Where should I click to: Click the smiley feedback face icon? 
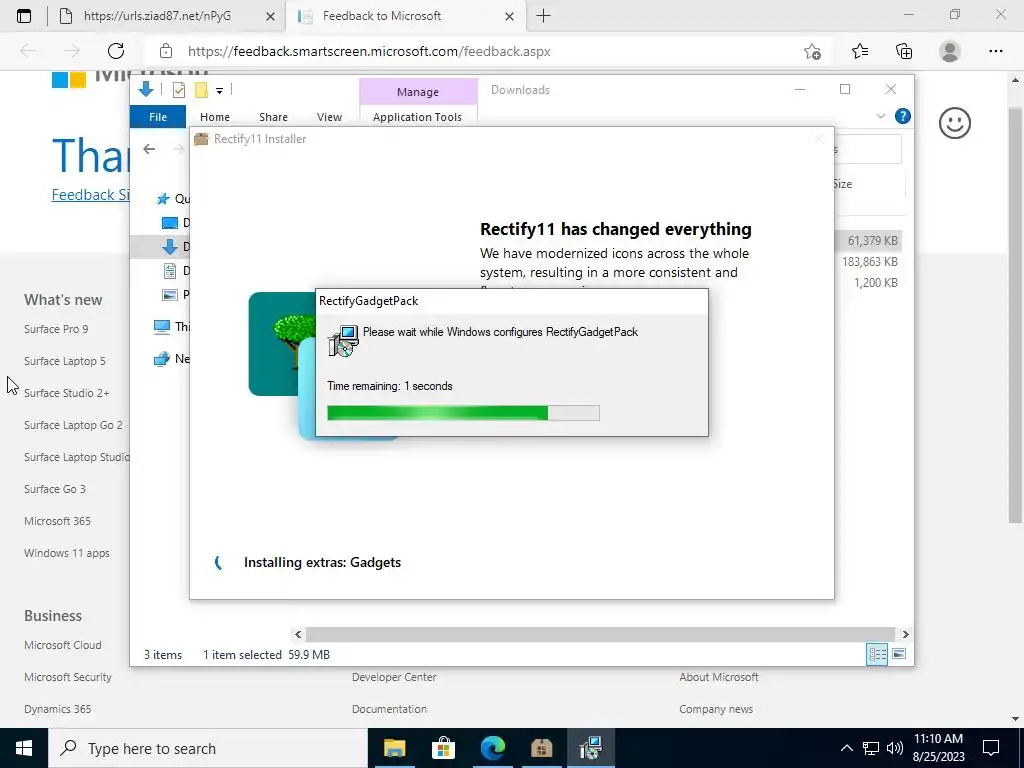coord(954,123)
